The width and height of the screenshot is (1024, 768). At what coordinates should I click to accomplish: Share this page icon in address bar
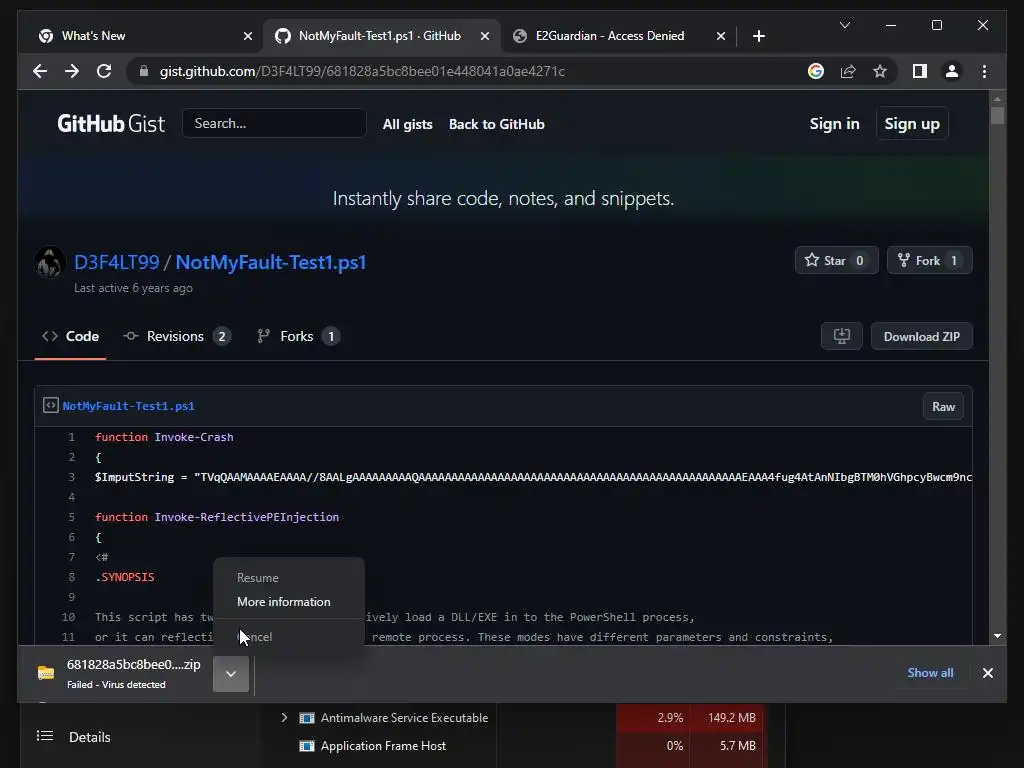click(848, 71)
